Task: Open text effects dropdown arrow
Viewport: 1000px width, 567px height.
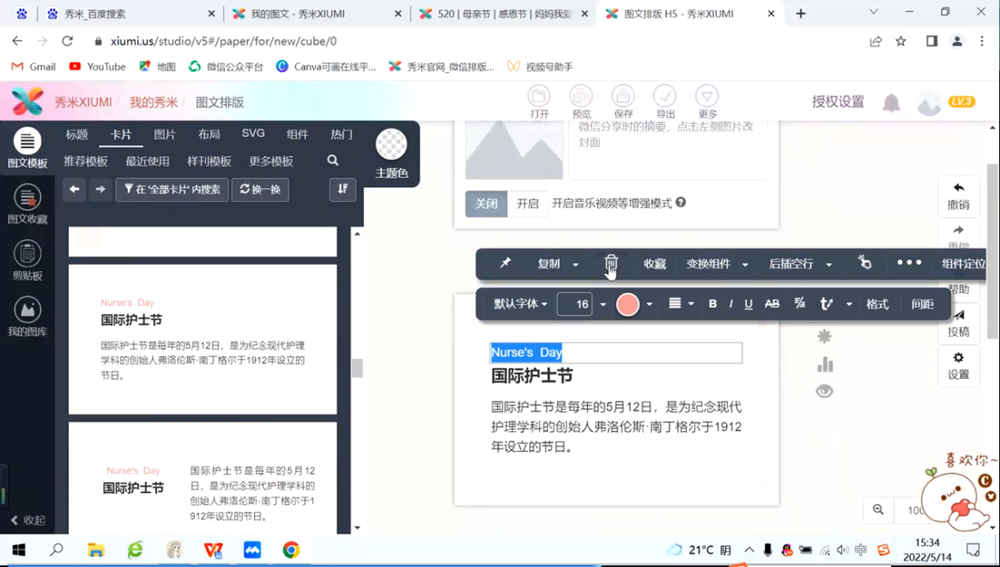Action: [849, 305]
